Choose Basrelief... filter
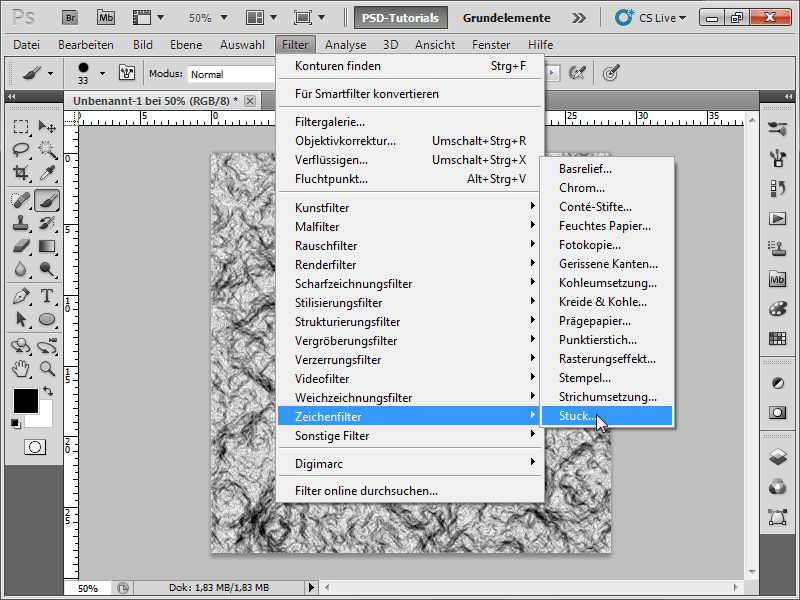 tap(607, 169)
